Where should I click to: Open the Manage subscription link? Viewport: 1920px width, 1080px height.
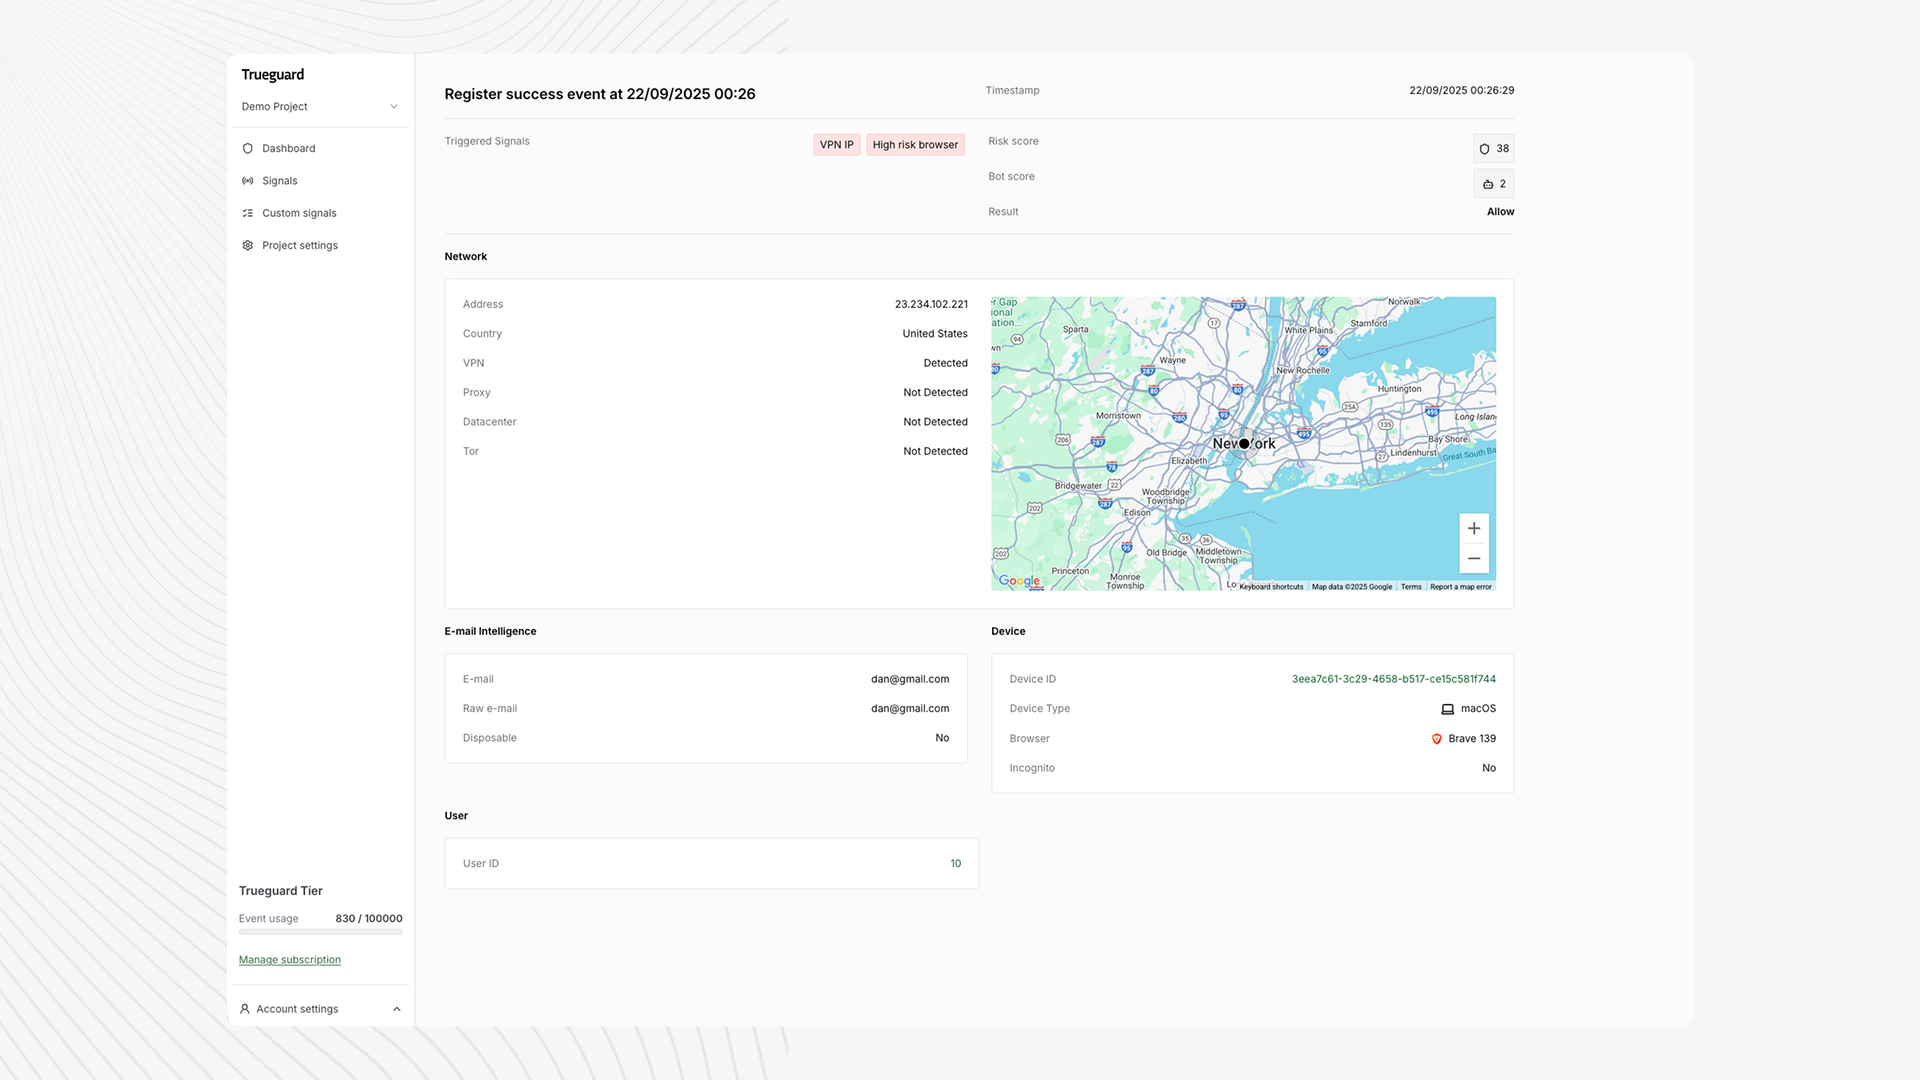[x=289, y=959]
